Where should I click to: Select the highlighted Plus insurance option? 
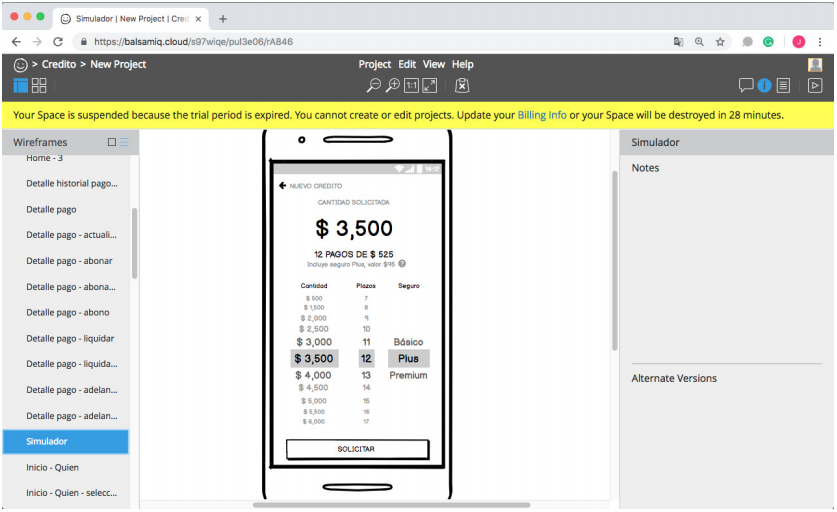[408, 358]
